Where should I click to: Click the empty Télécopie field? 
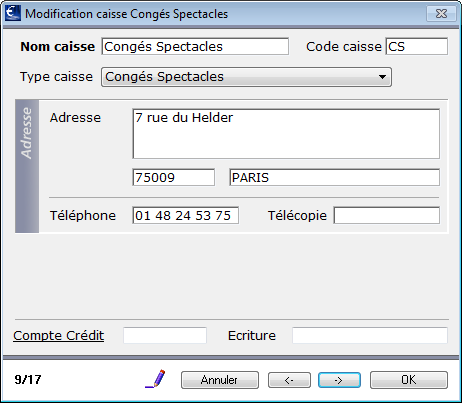(x=387, y=215)
